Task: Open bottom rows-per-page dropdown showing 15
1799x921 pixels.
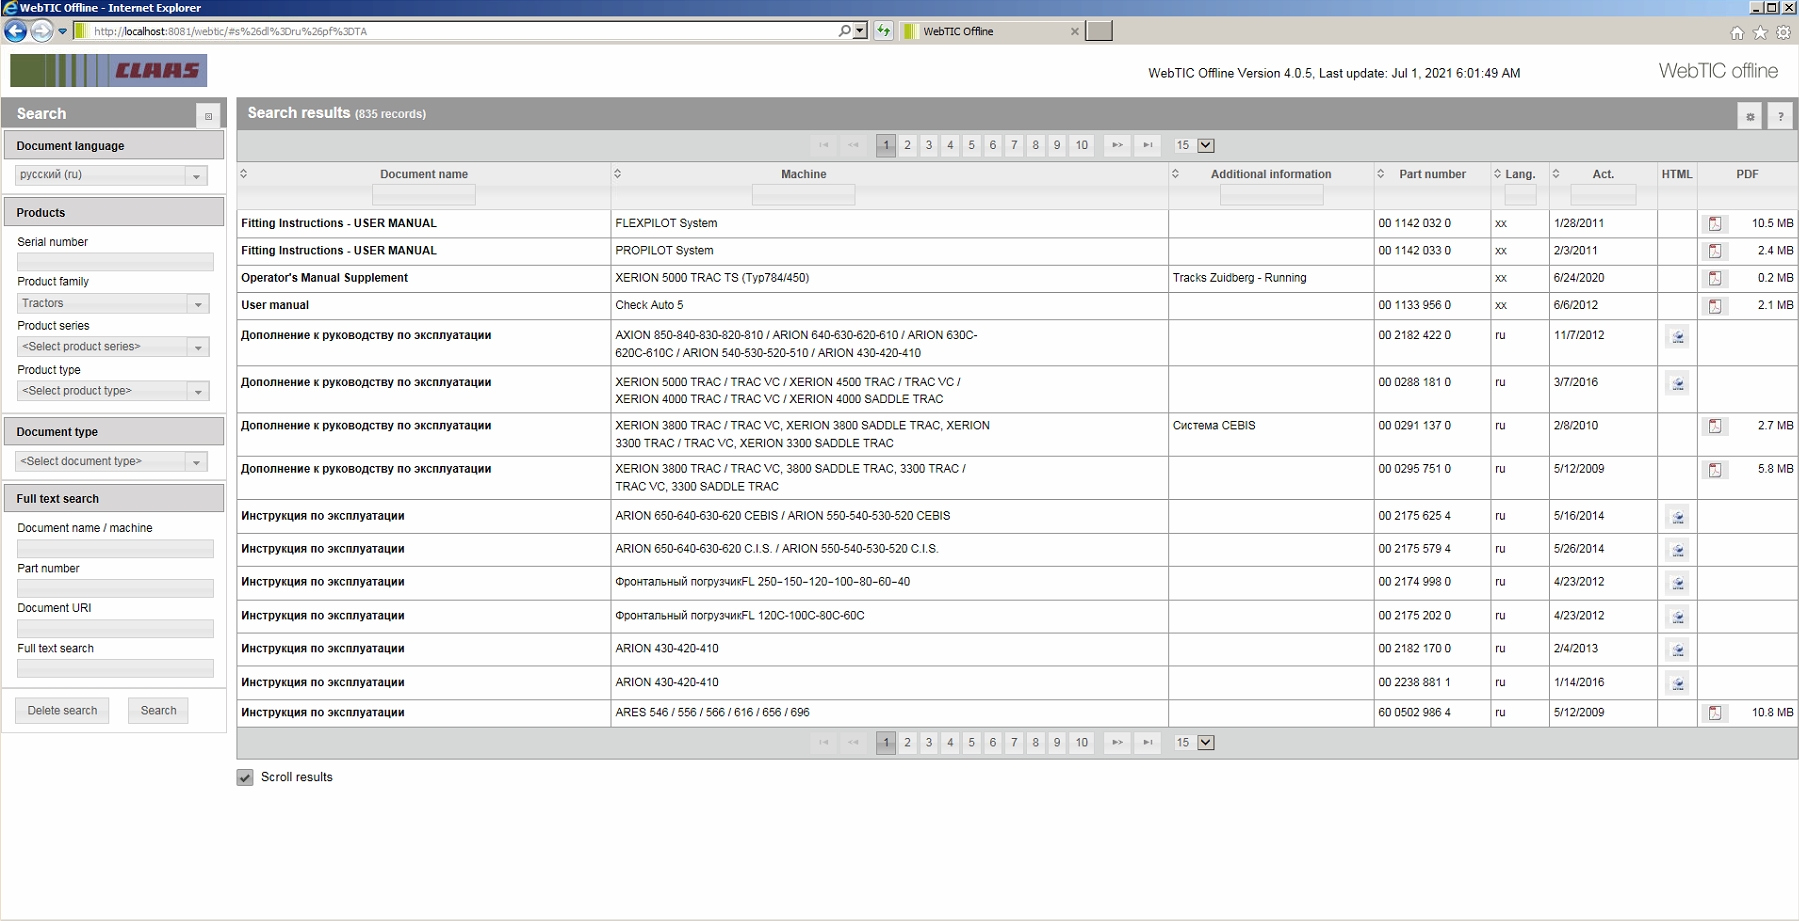Action: pos(1194,742)
